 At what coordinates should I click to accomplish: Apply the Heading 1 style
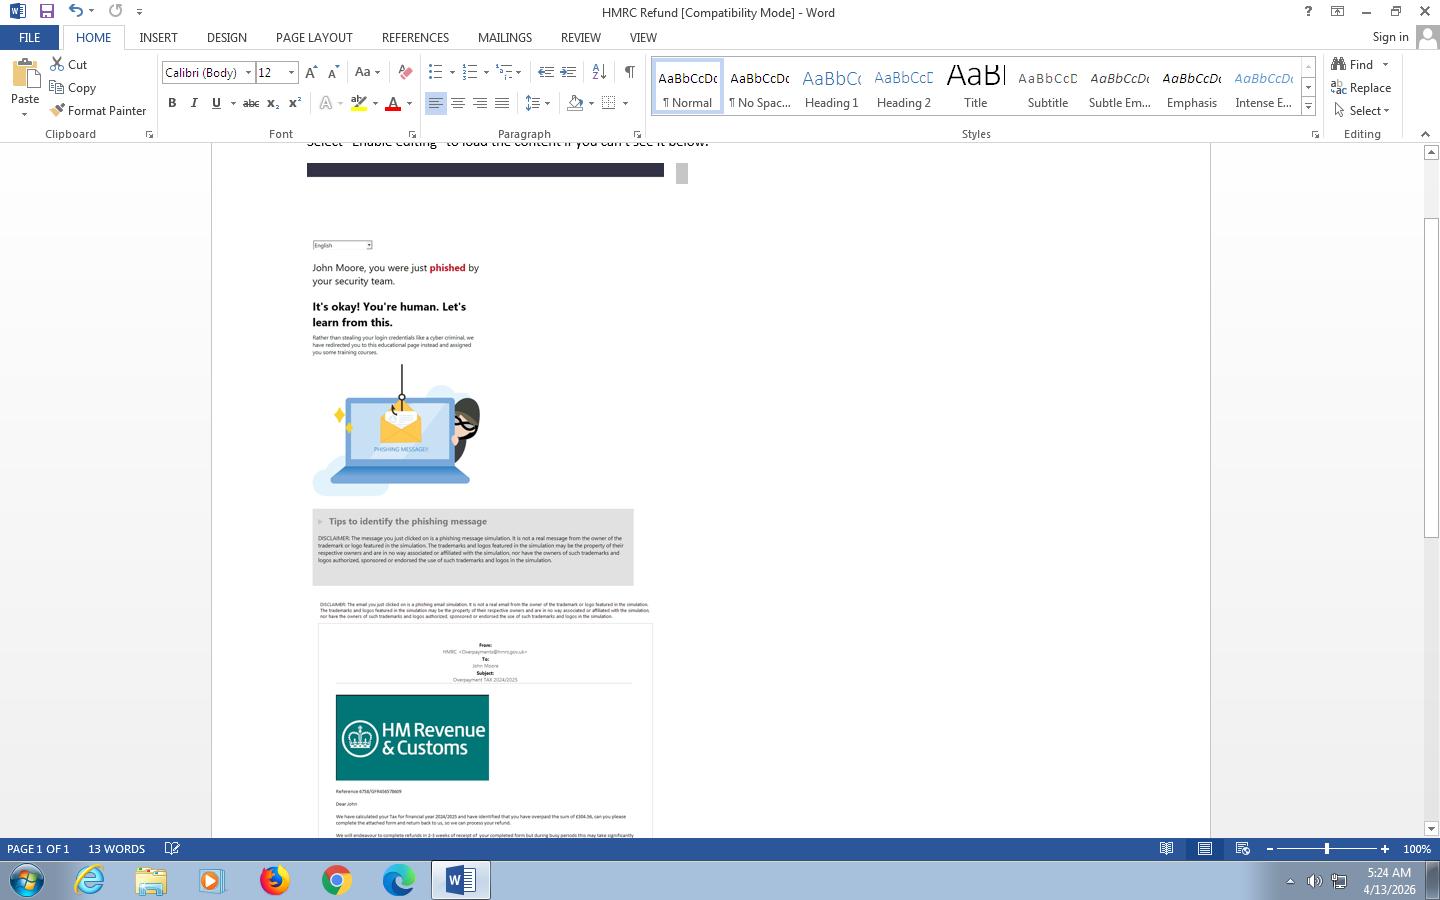point(831,87)
